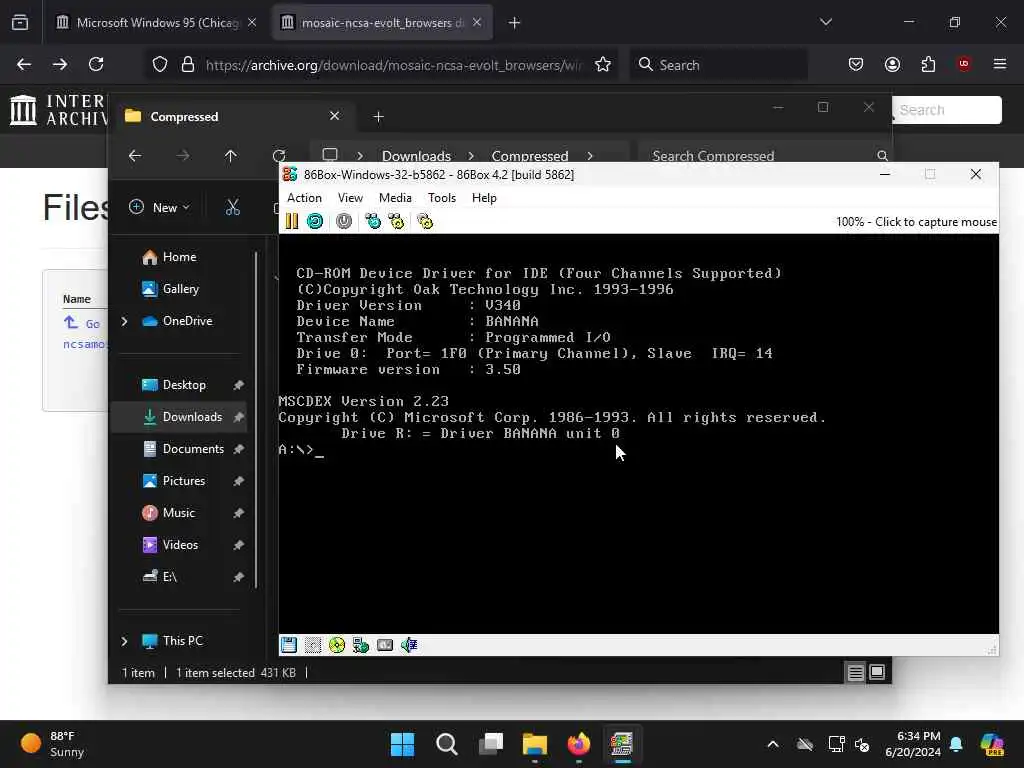This screenshot has width=1024, height=768.
Task: Bookmark this archive.org page with the star
Action: [x=603, y=64]
